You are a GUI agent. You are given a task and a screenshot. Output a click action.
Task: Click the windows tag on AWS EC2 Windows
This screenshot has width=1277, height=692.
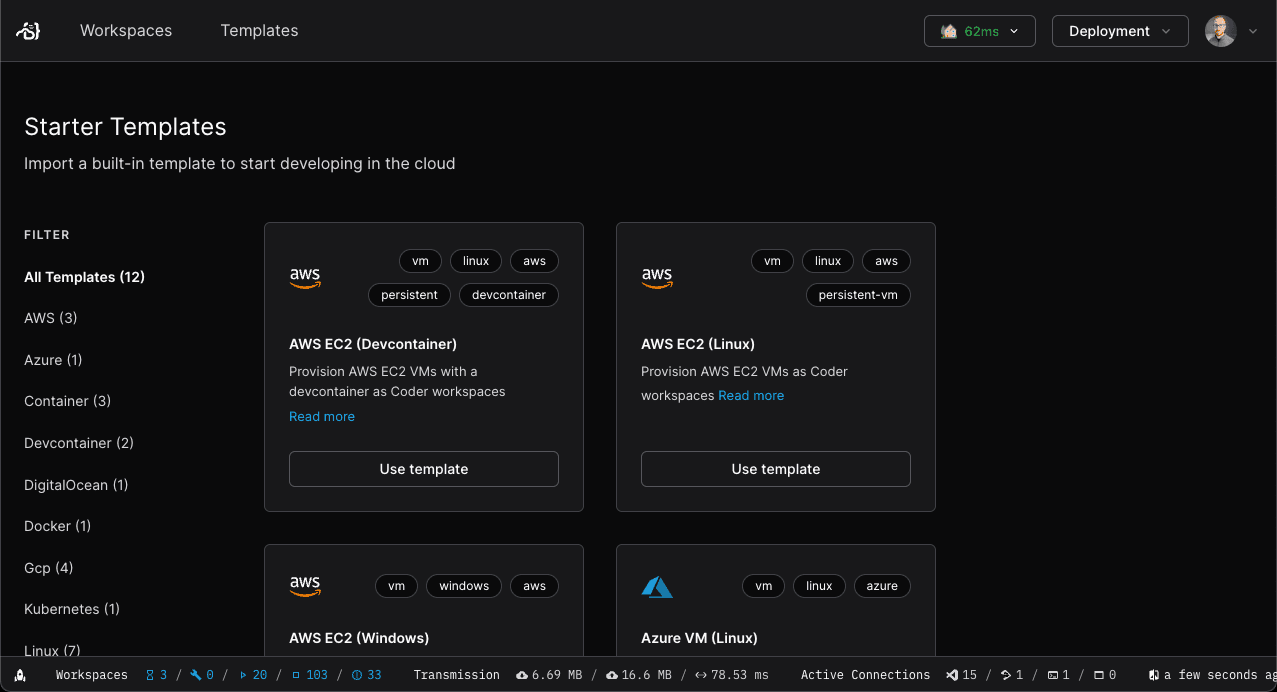point(464,586)
